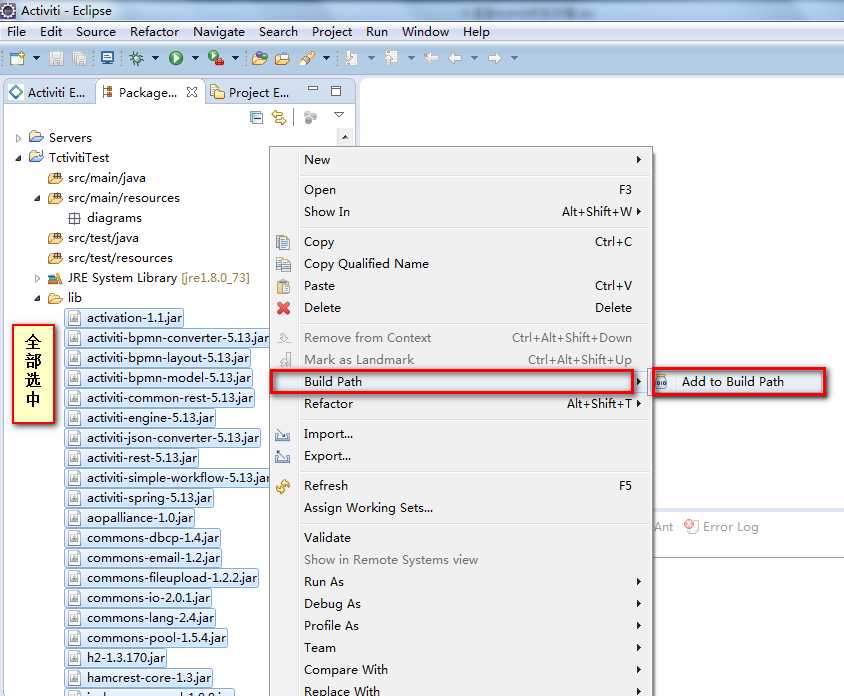844x696 pixels.
Task: Open the Run As submenu
Action: pyautogui.click(x=460, y=582)
